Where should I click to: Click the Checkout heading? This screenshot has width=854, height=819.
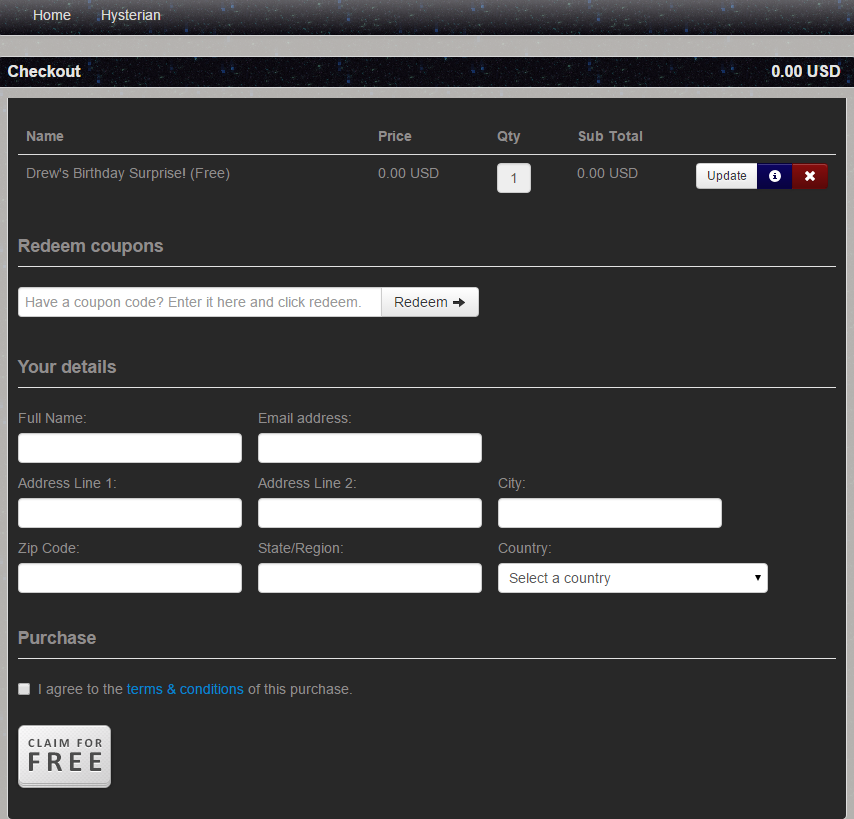point(44,71)
